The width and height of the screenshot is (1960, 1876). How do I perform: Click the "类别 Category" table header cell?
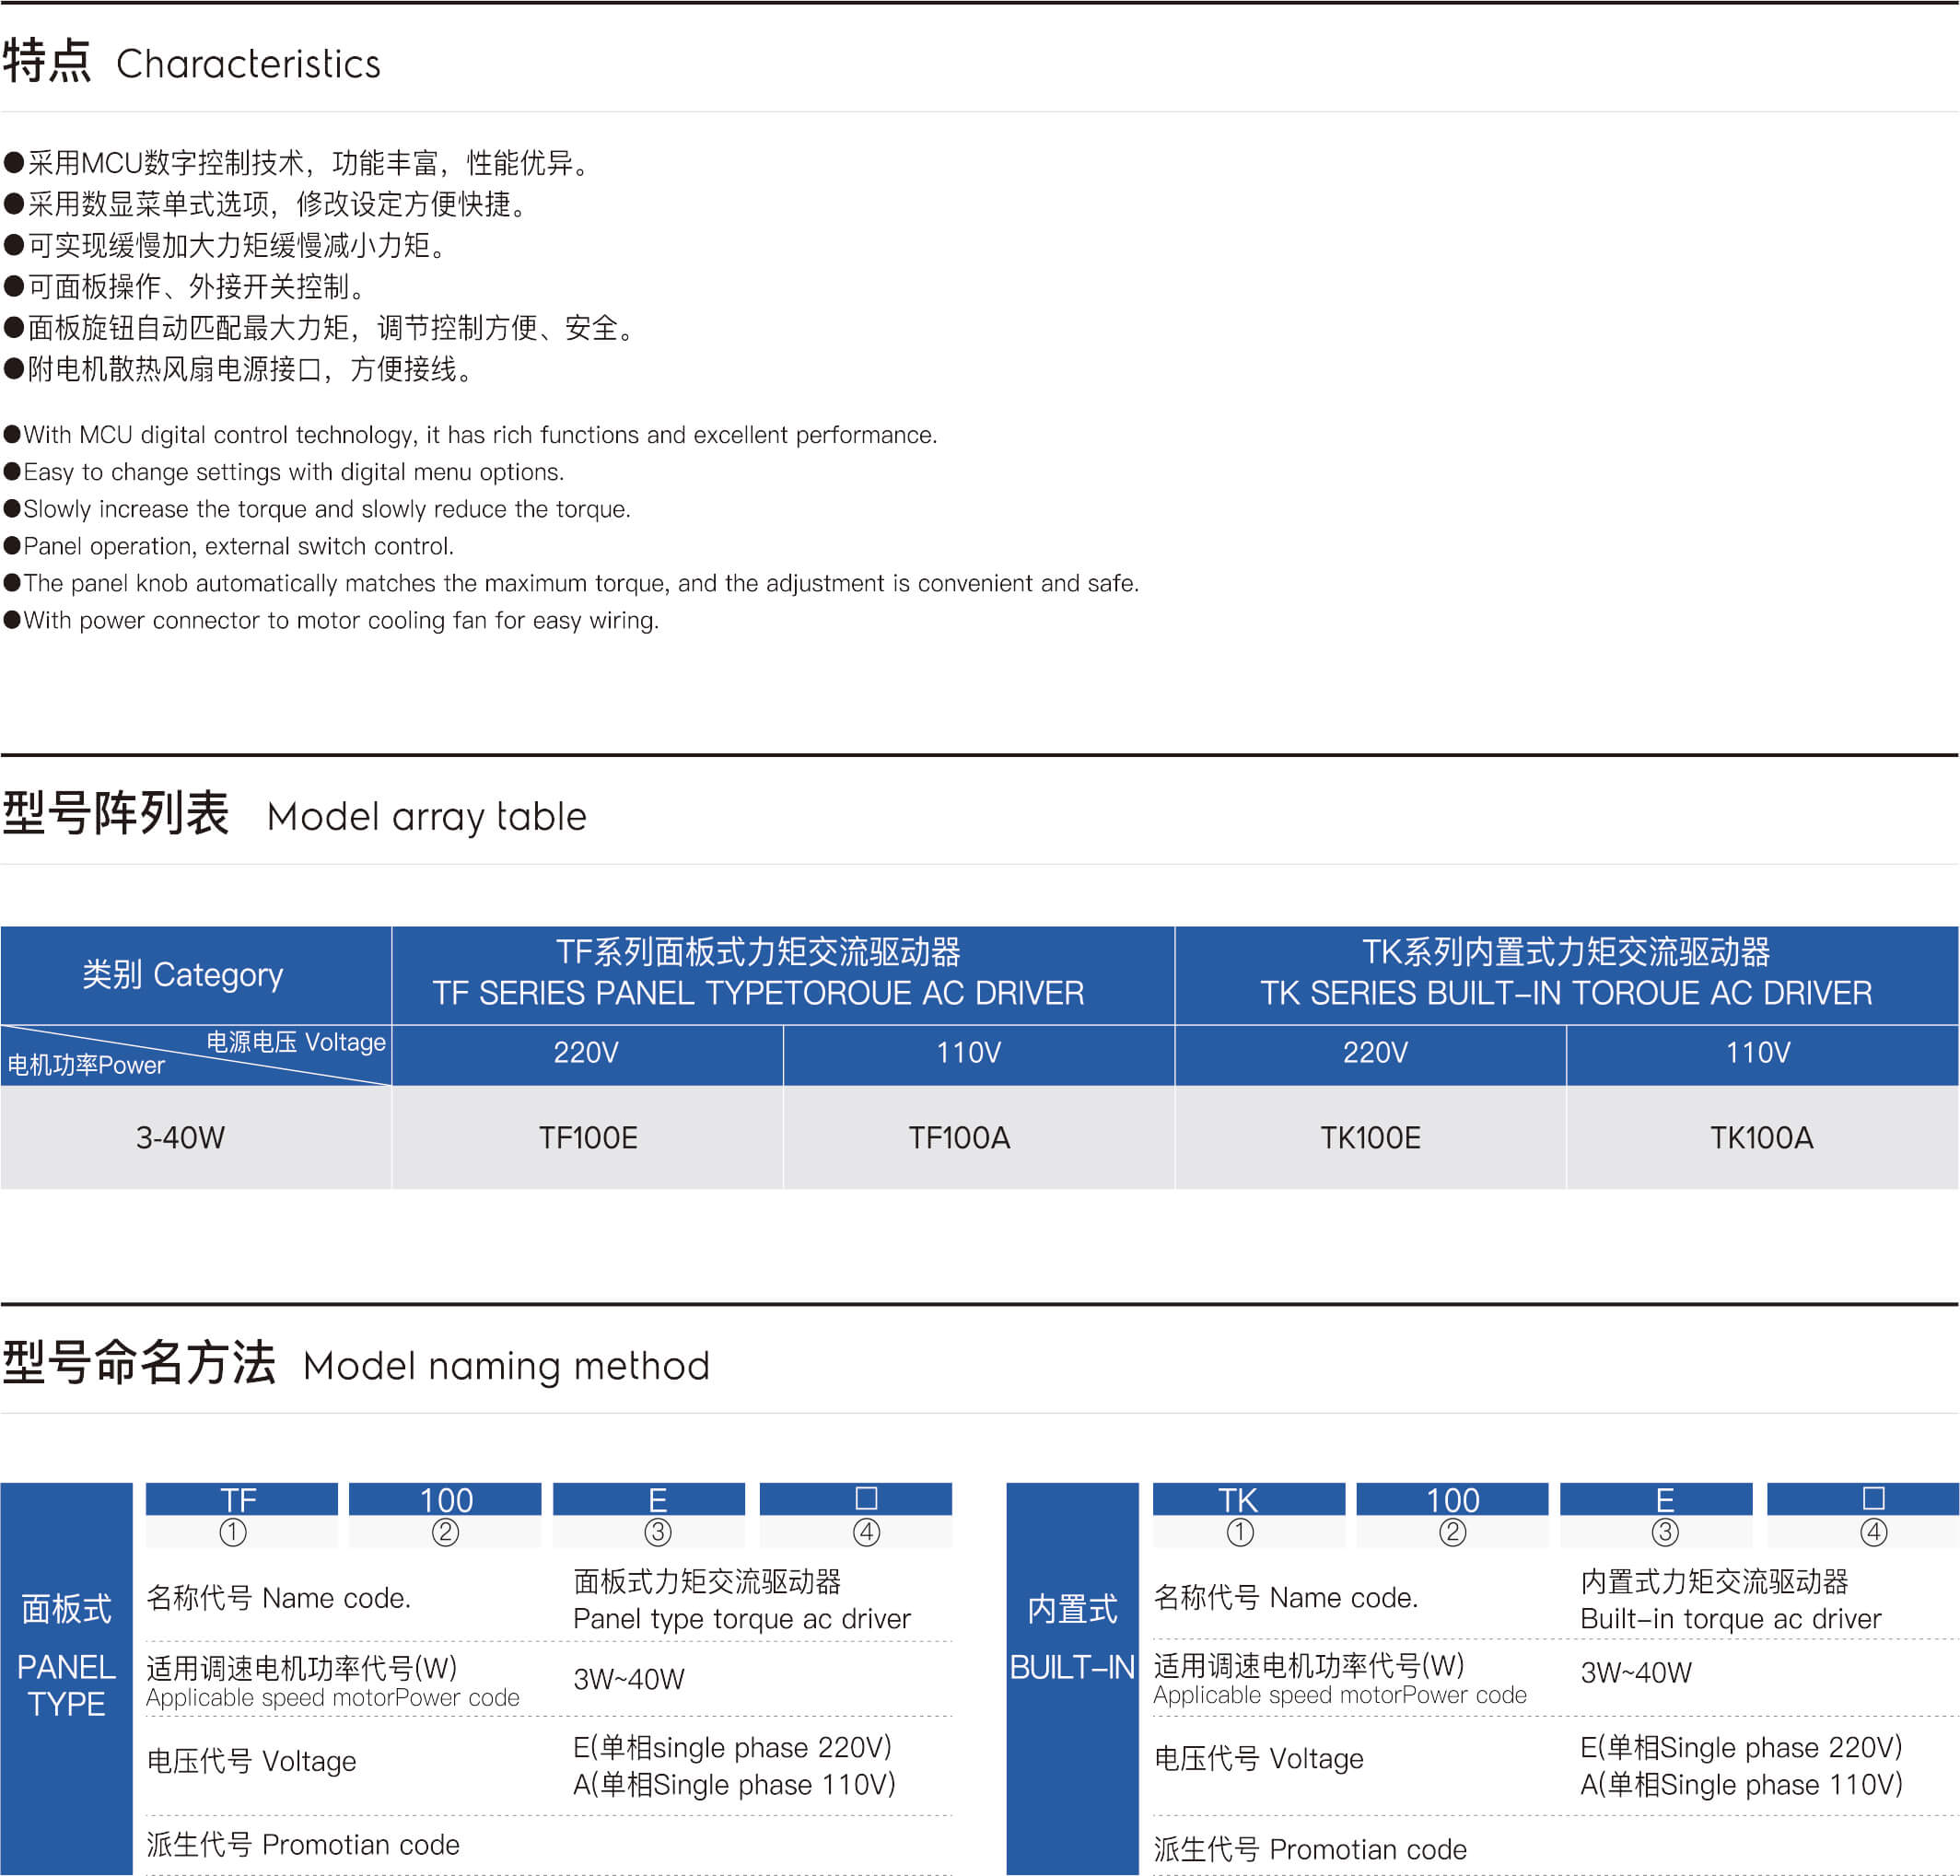[x=196, y=975]
